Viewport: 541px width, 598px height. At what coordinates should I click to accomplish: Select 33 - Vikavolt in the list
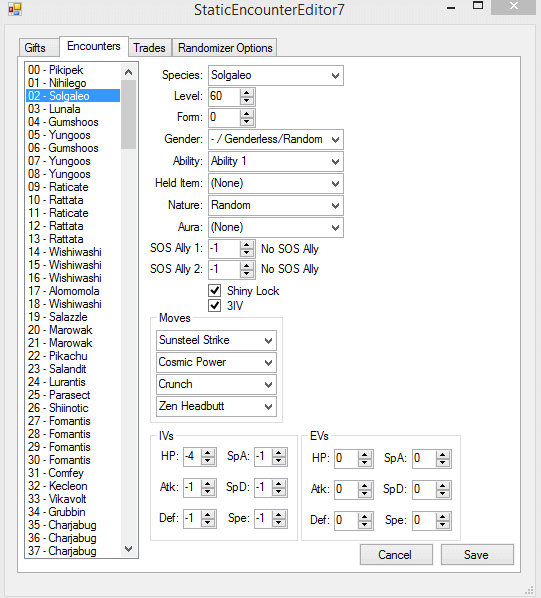pos(73,499)
